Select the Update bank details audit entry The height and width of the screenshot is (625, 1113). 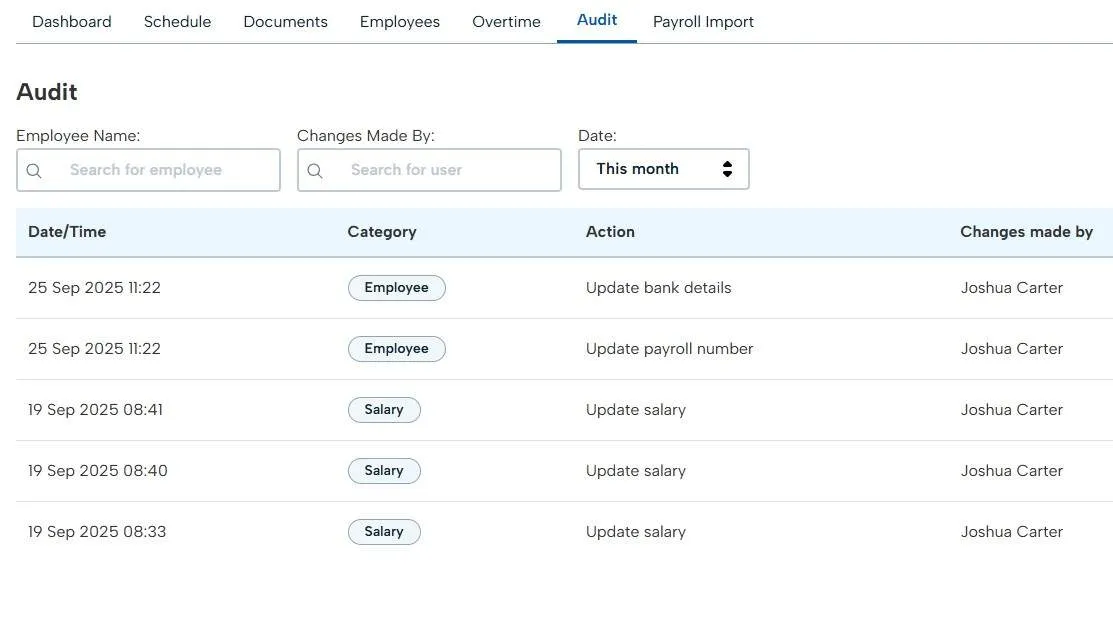click(658, 288)
